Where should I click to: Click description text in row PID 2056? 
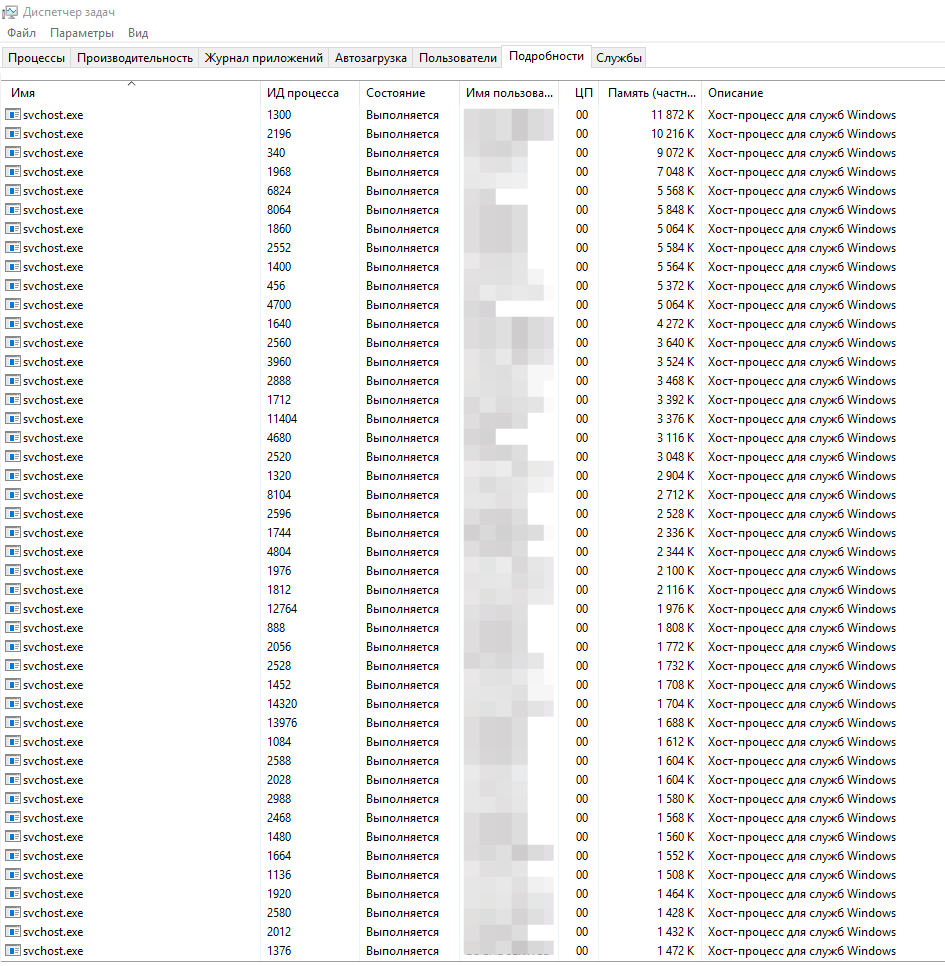[801, 647]
